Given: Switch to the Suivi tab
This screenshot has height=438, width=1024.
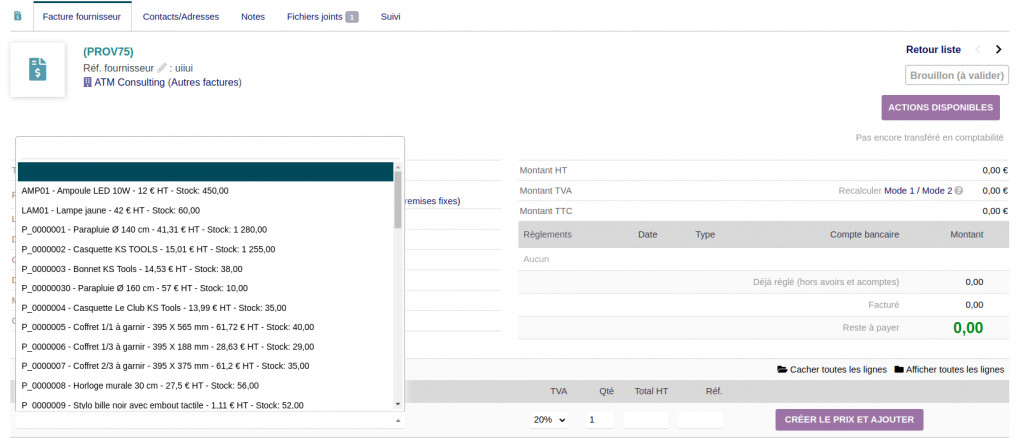Looking at the screenshot, I should (391, 17).
